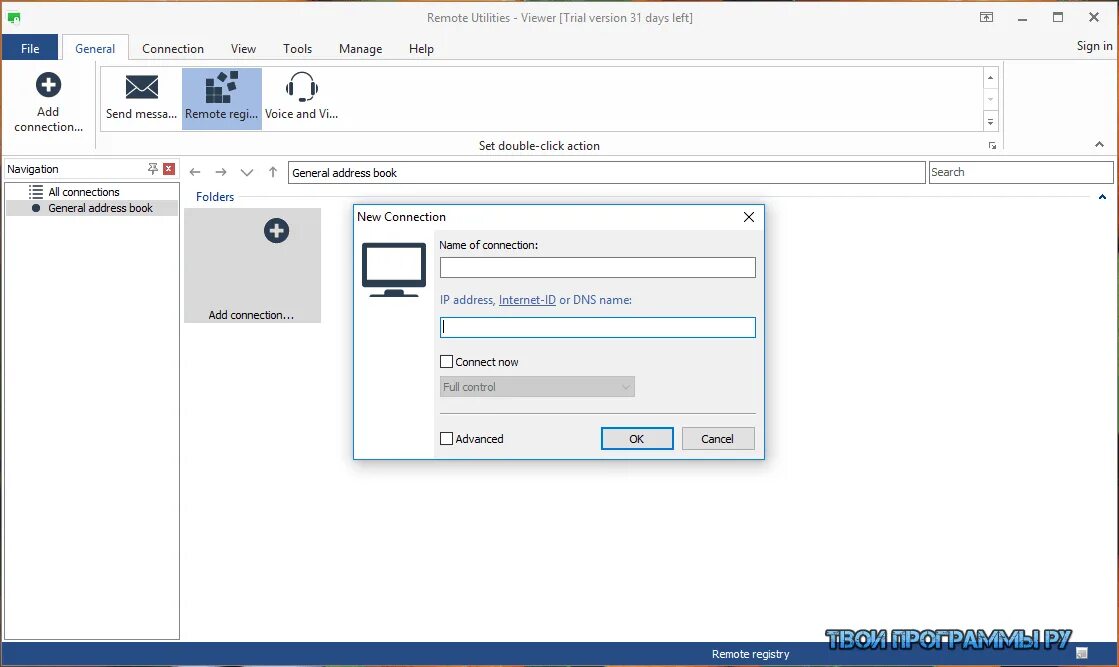Expand the ribbon gallery more options
The width and height of the screenshot is (1119, 667).
(x=991, y=122)
